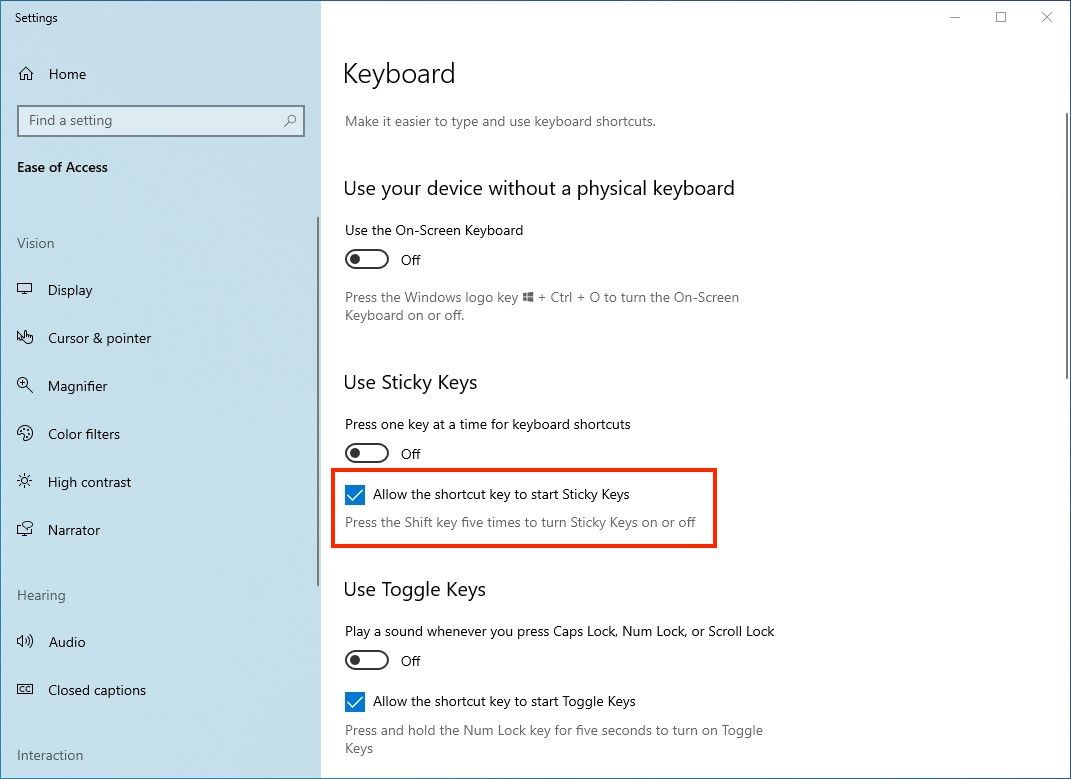Open the Narrator settings page

[x=74, y=530]
